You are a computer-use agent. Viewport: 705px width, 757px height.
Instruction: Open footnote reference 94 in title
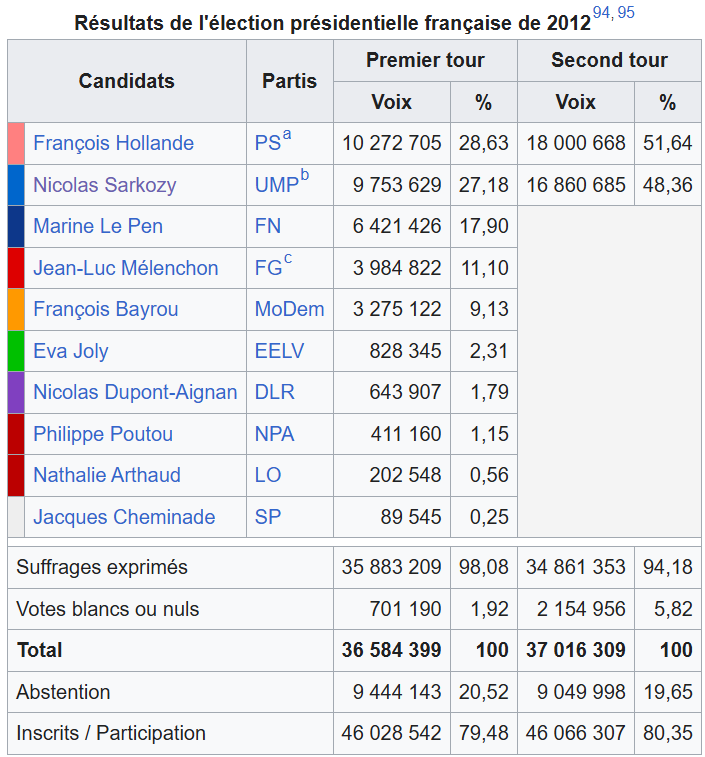(602, 13)
